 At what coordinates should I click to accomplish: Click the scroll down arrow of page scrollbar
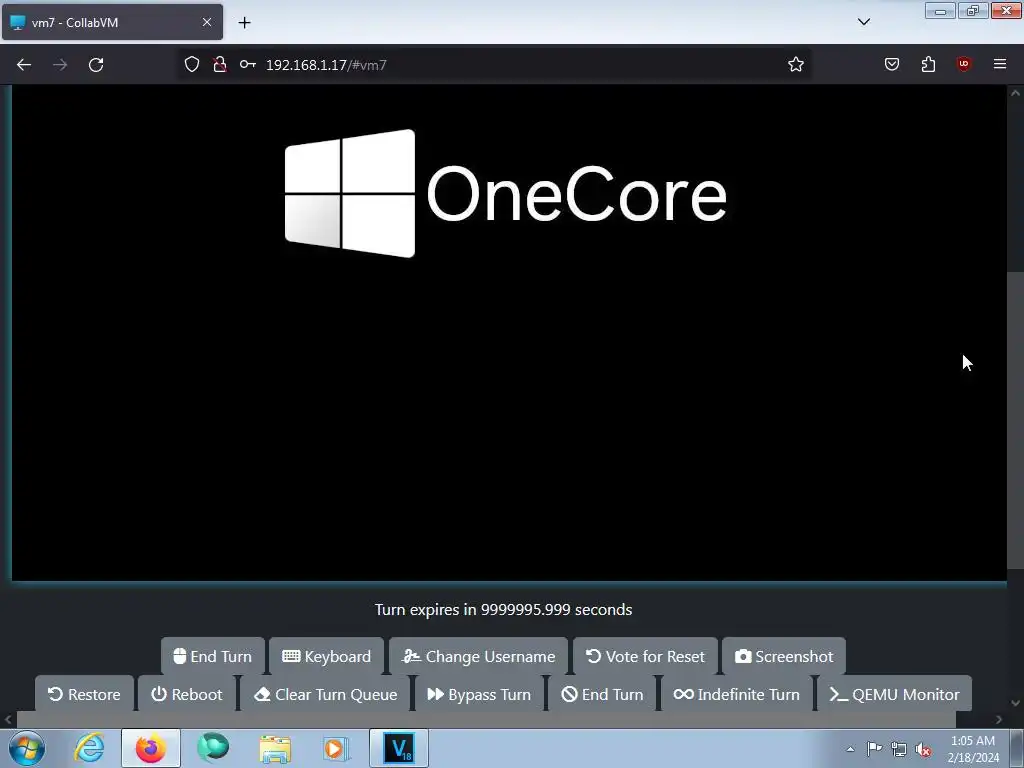click(1015, 703)
